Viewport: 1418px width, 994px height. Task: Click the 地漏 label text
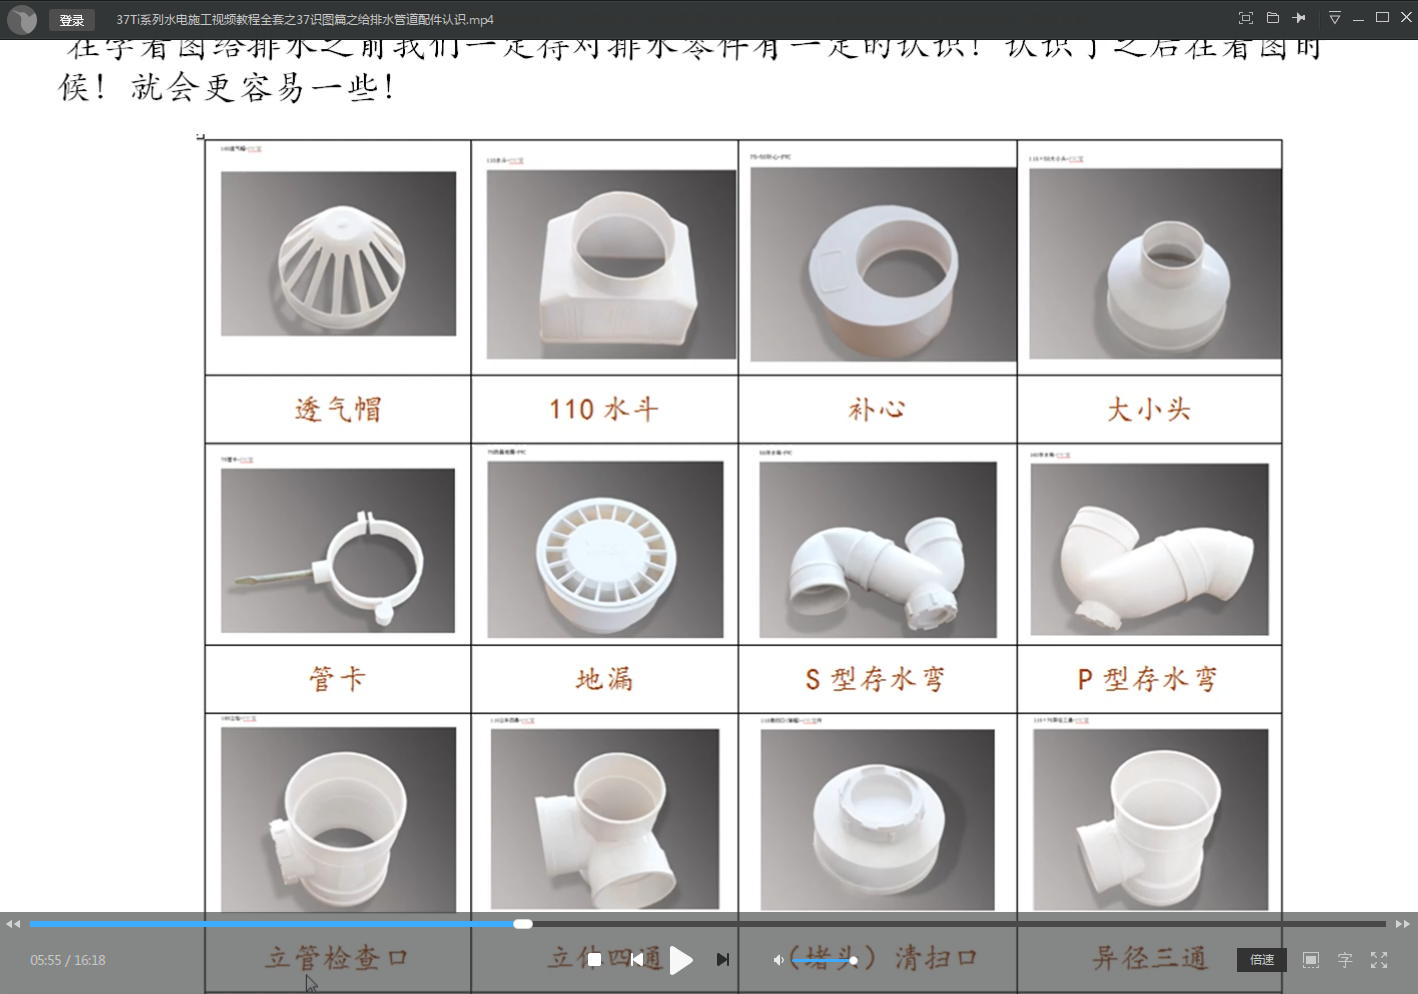[x=604, y=679]
